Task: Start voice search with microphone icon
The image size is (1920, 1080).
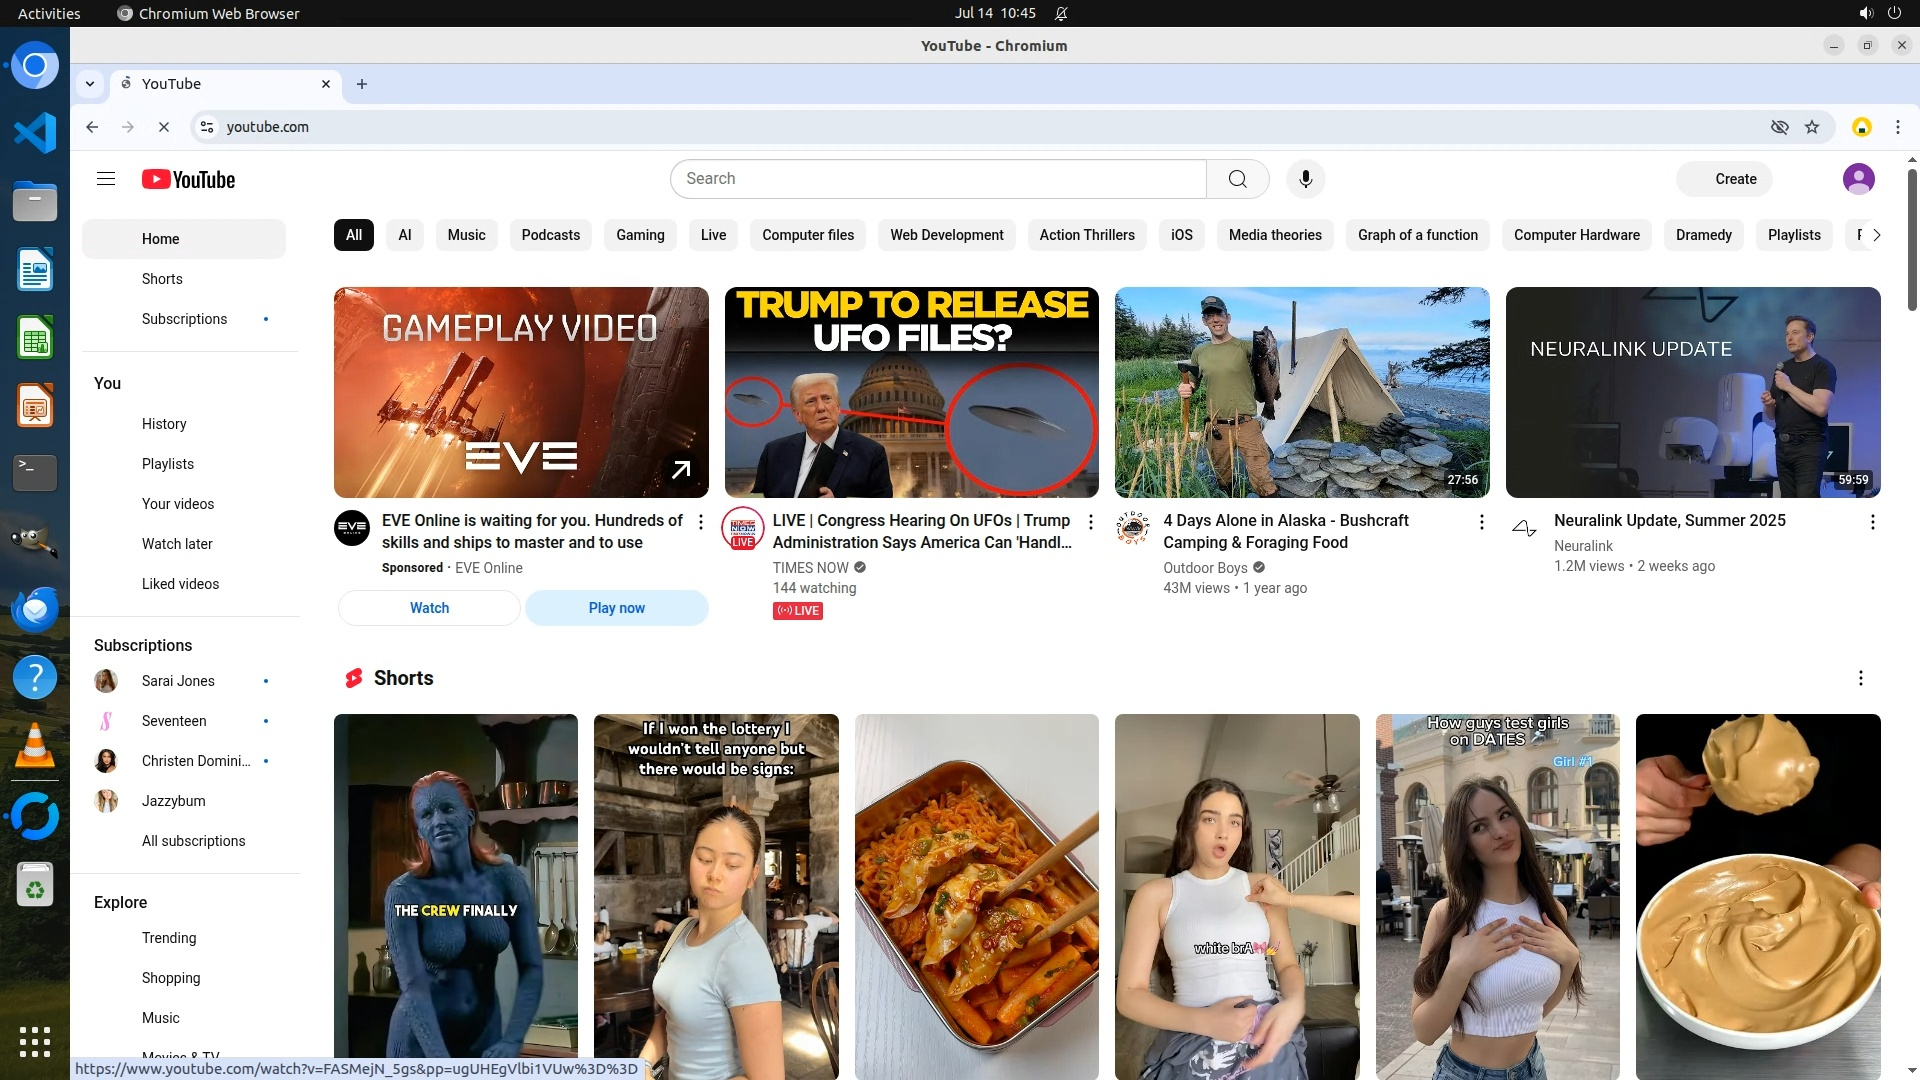Action: pos(1305,179)
